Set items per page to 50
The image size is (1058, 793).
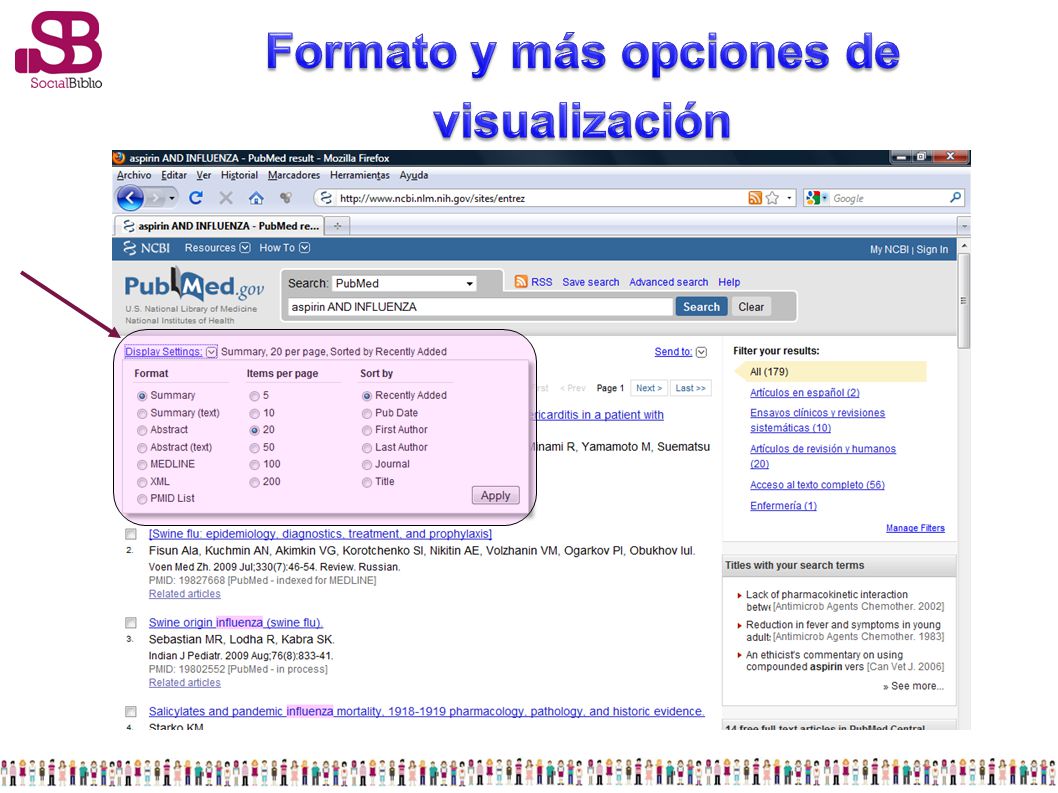(x=254, y=448)
